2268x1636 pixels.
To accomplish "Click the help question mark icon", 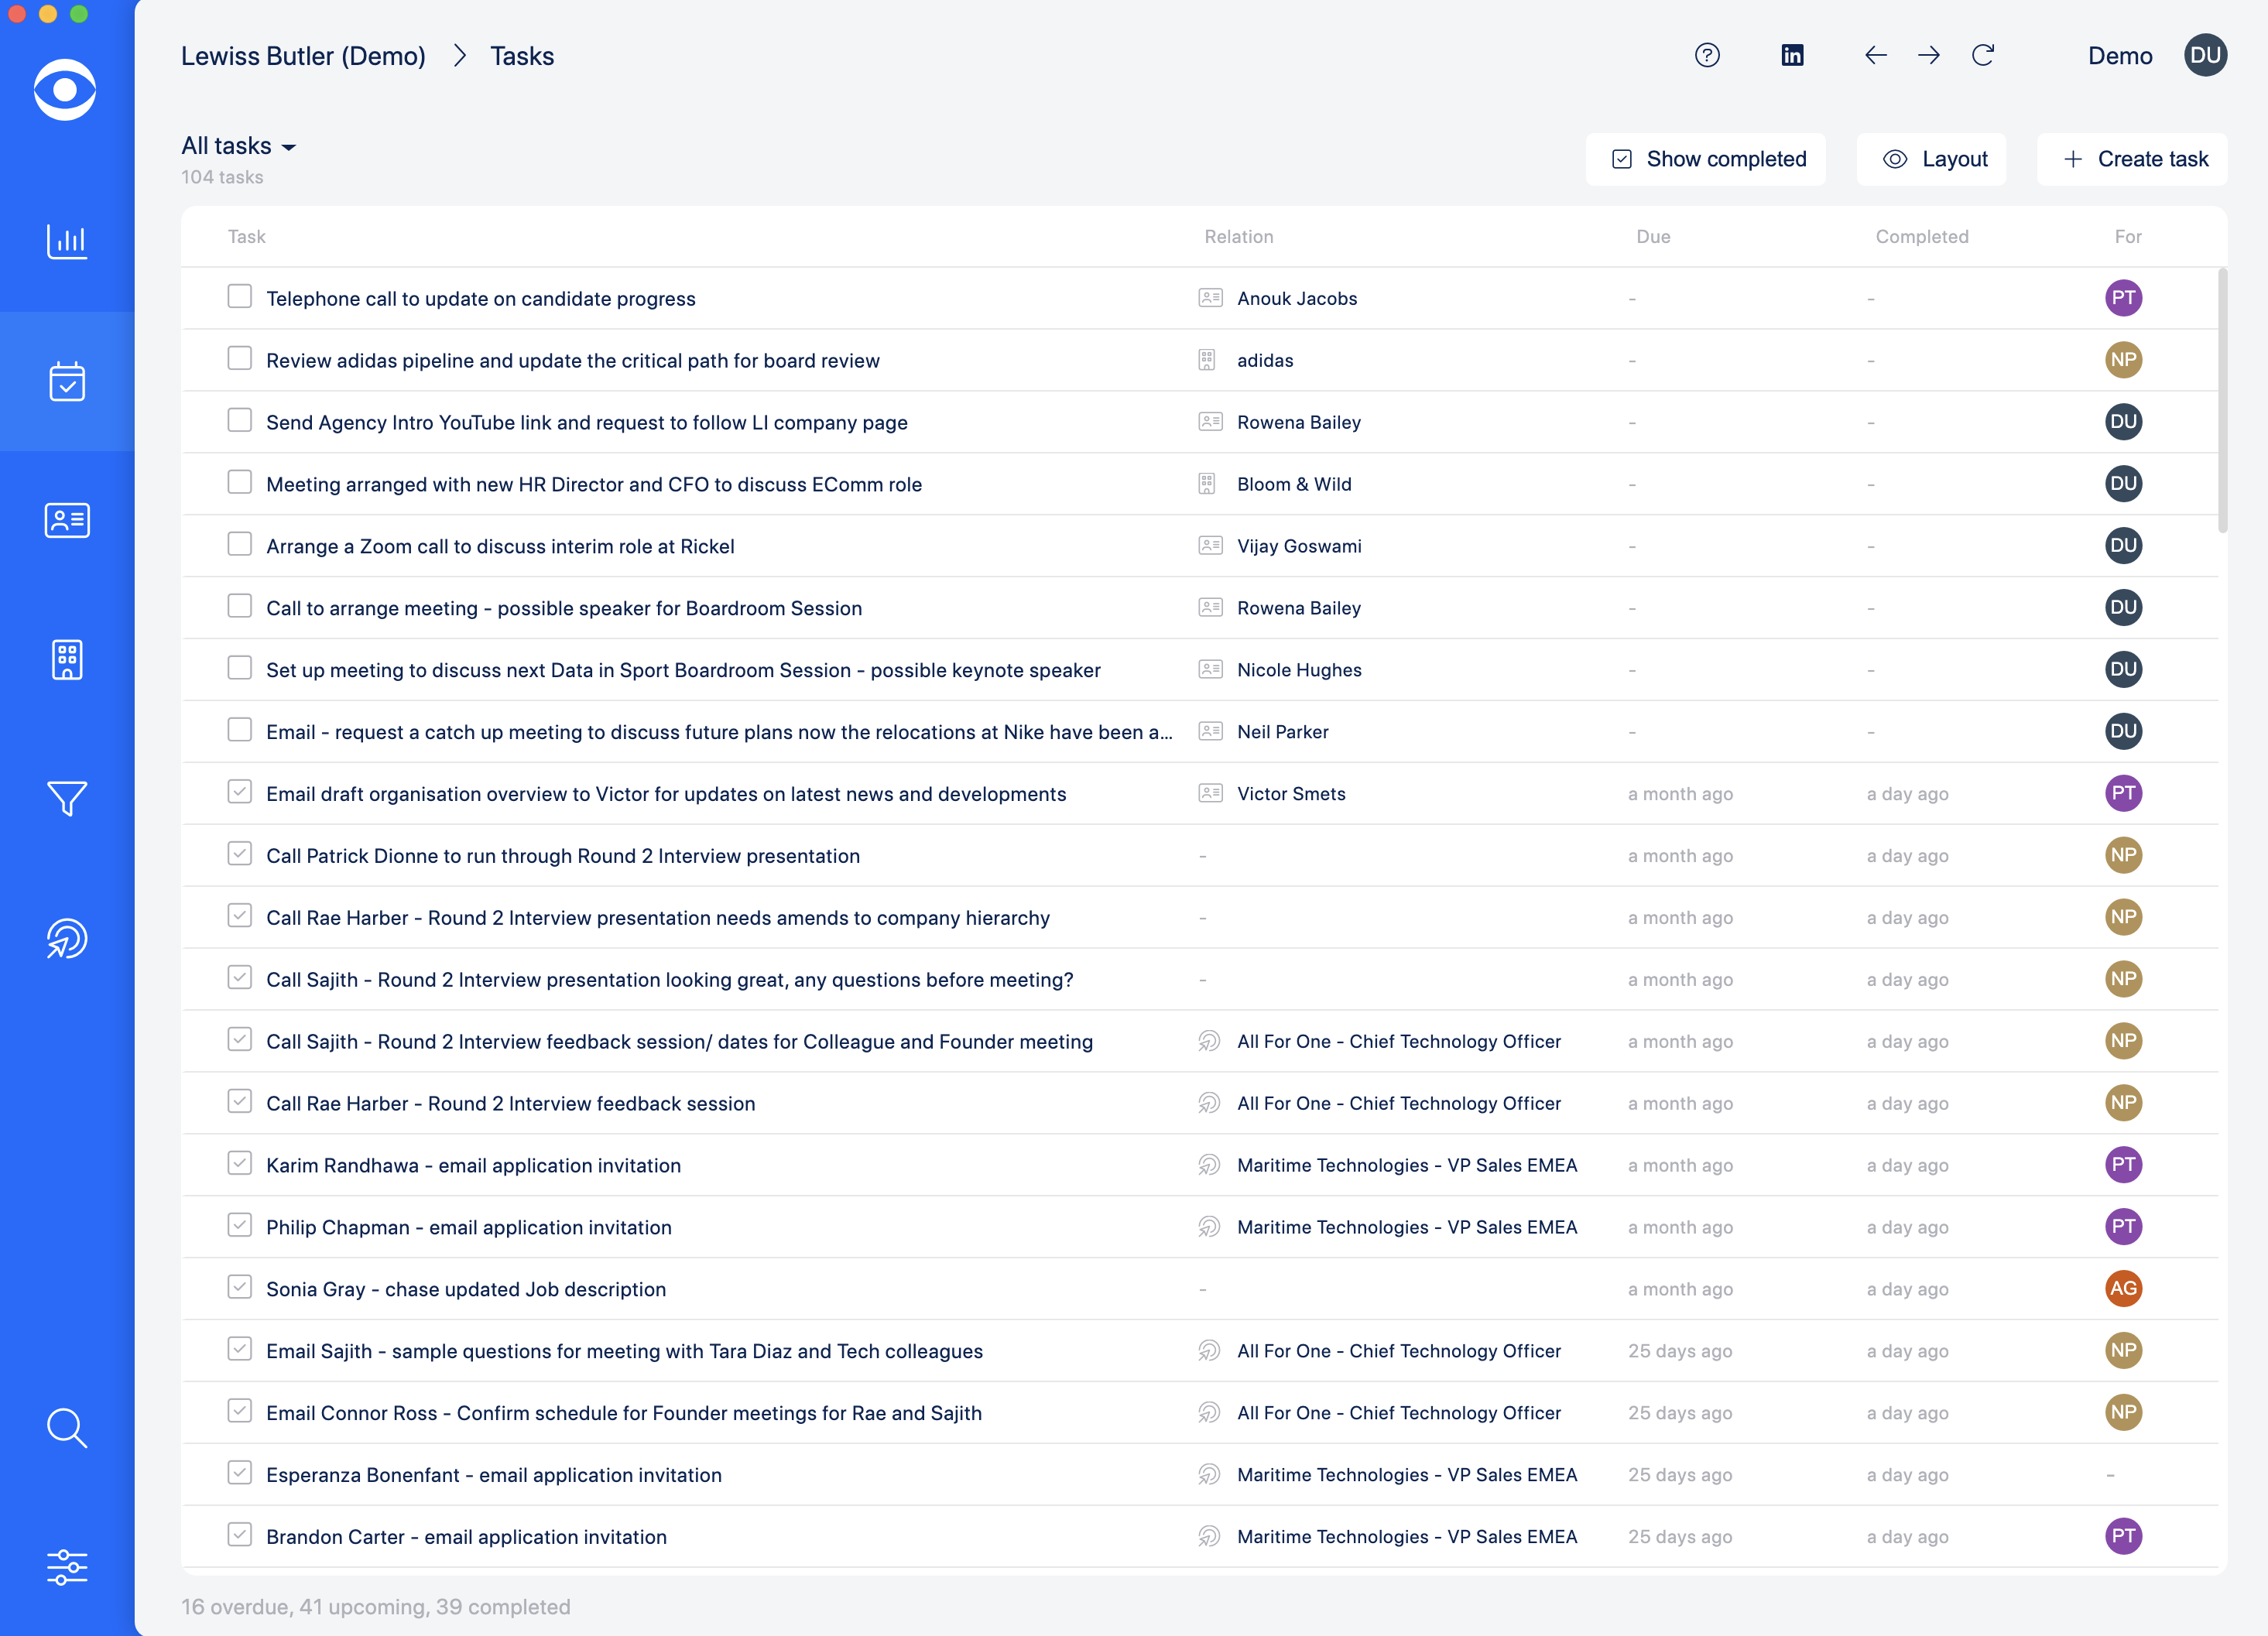I will [x=1707, y=55].
